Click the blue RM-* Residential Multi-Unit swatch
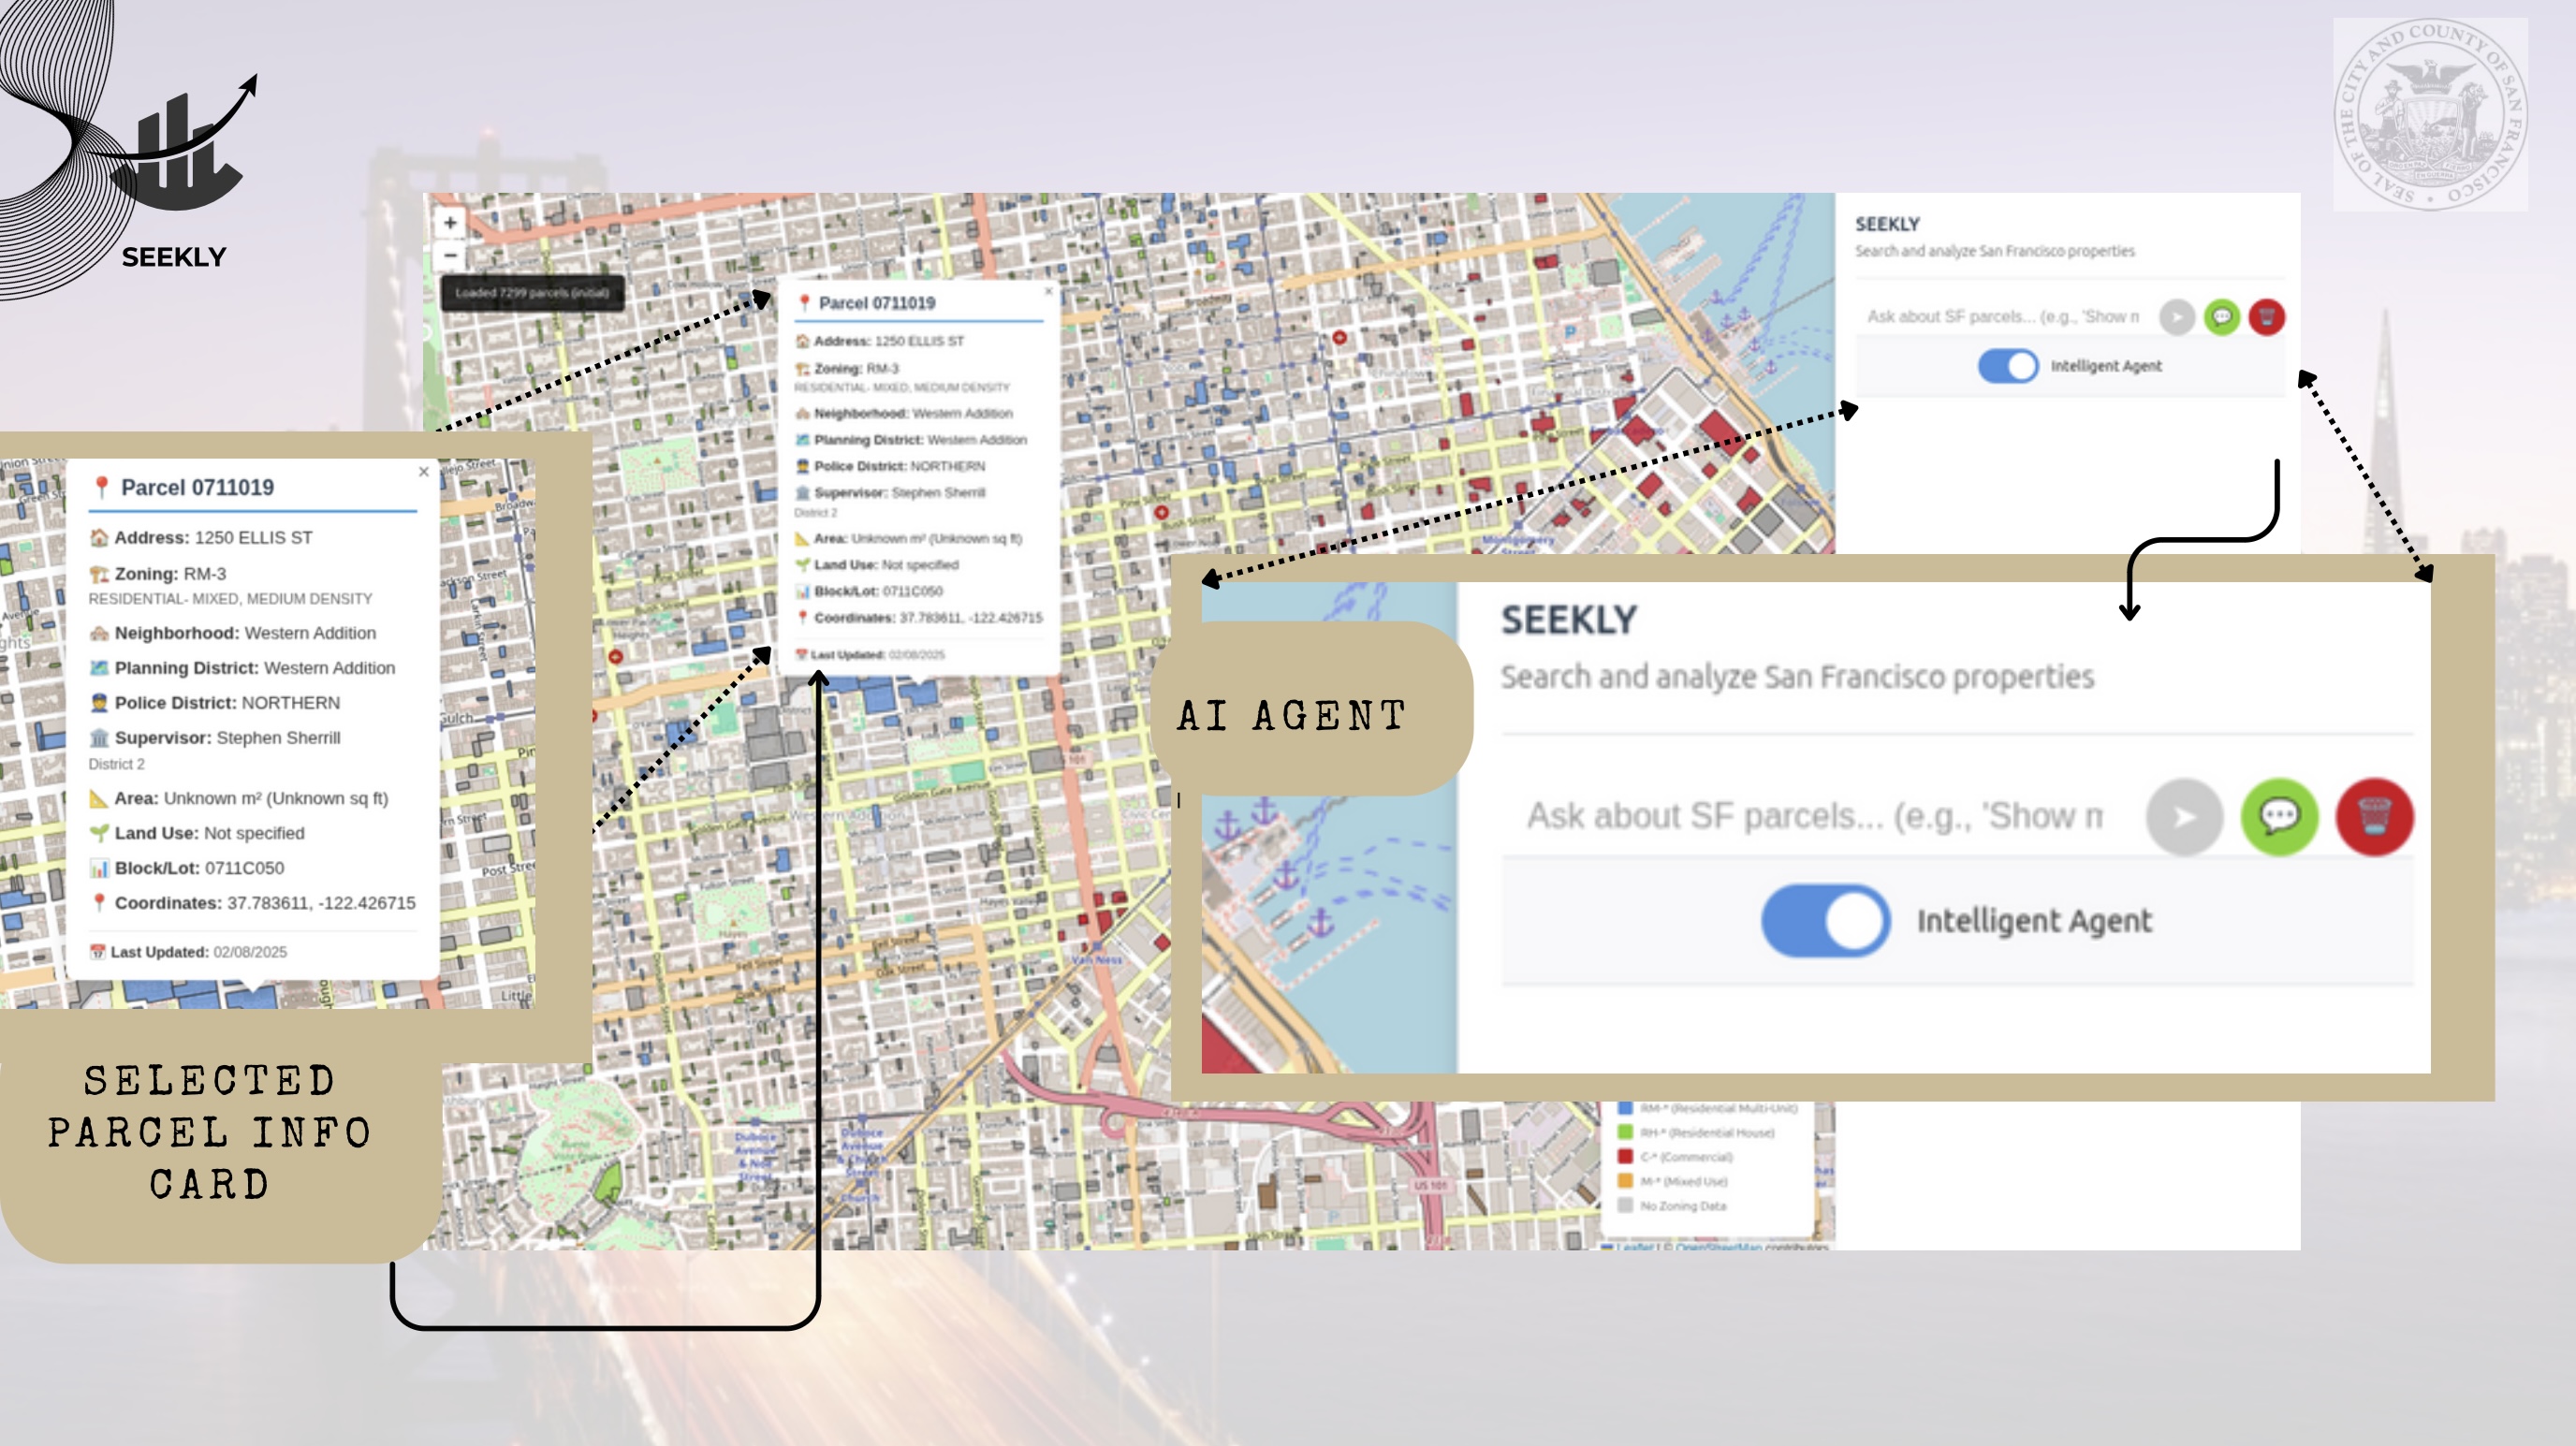The image size is (2576, 1446). pyautogui.click(x=1625, y=1108)
